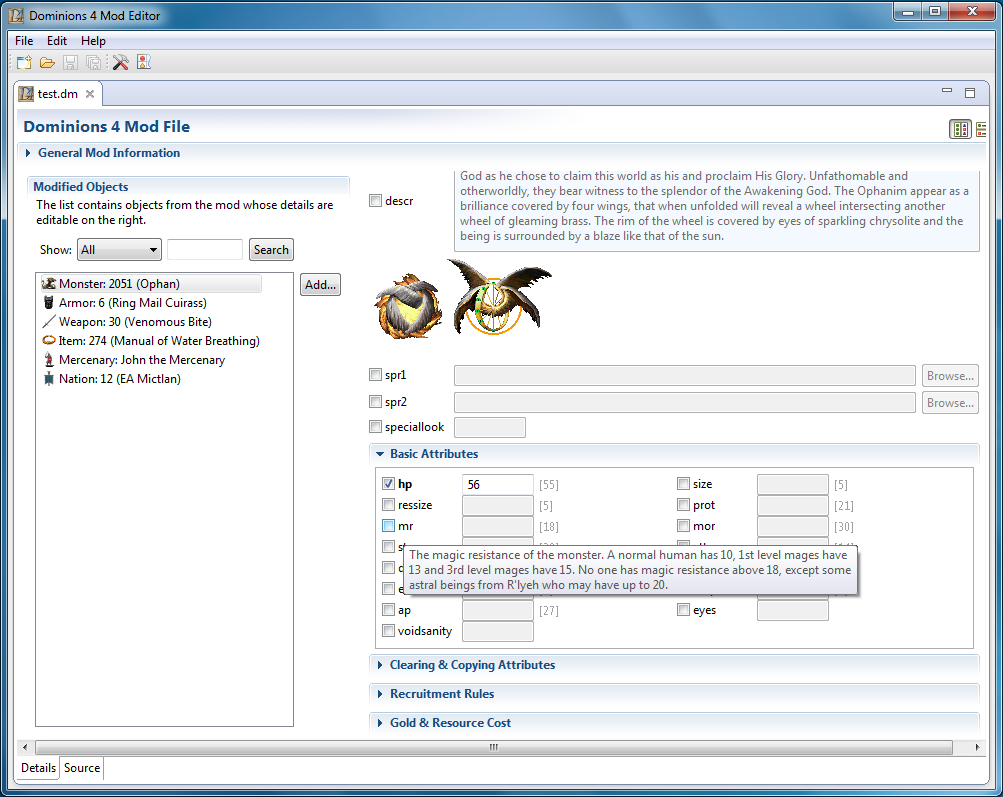The width and height of the screenshot is (1003, 797).
Task: Click the nation icon beside EA Mictlan
Action: click(x=49, y=379)
